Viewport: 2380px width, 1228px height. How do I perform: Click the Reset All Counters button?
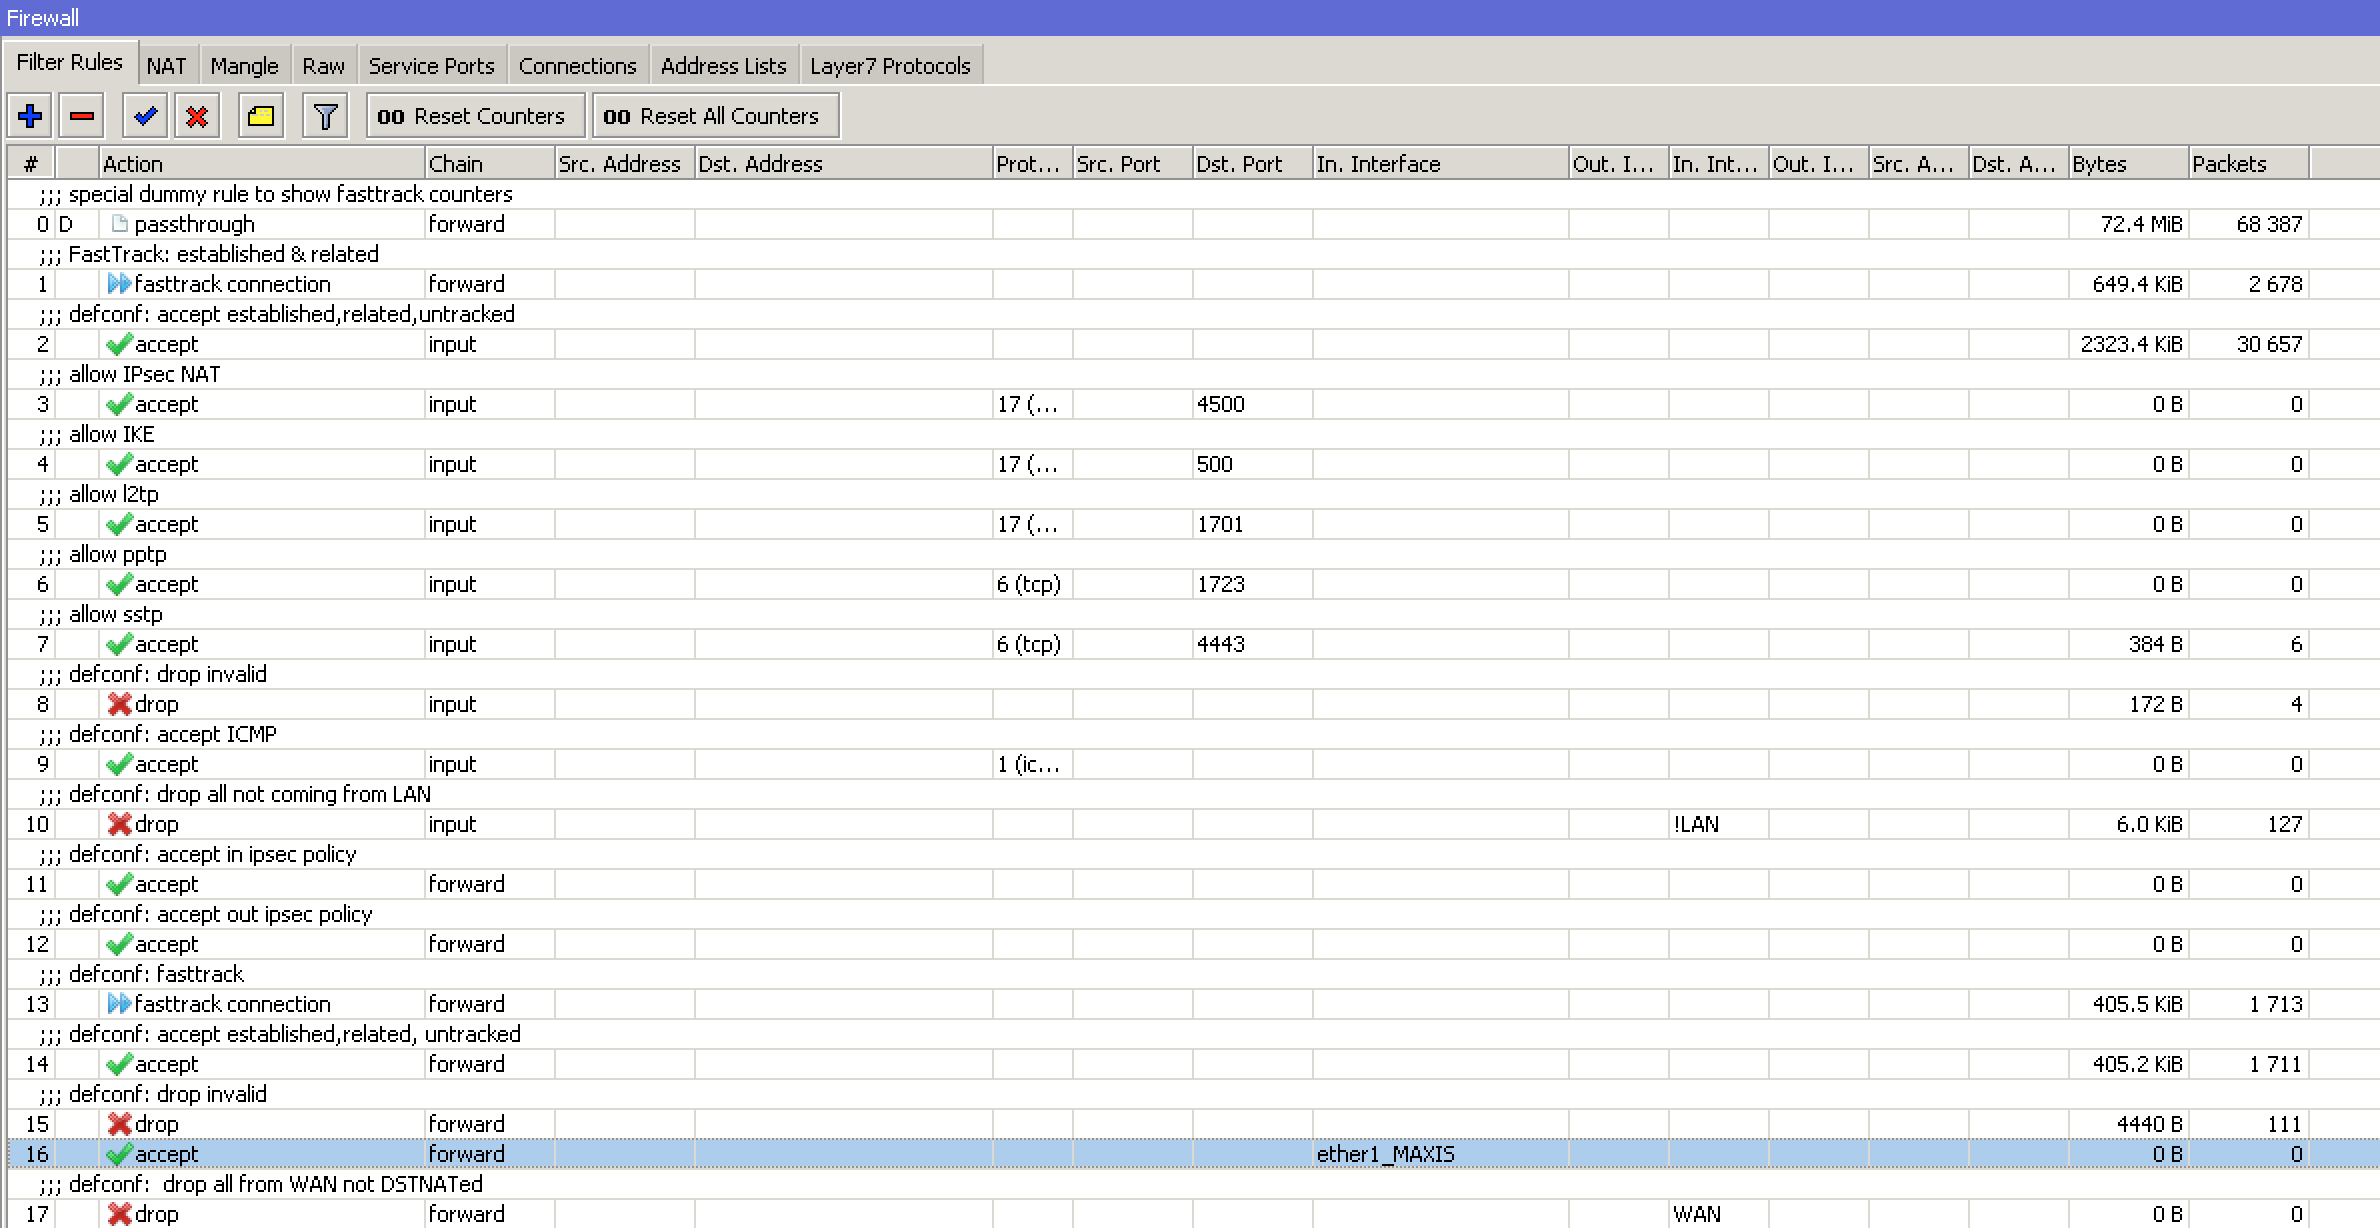click(715, 116)
